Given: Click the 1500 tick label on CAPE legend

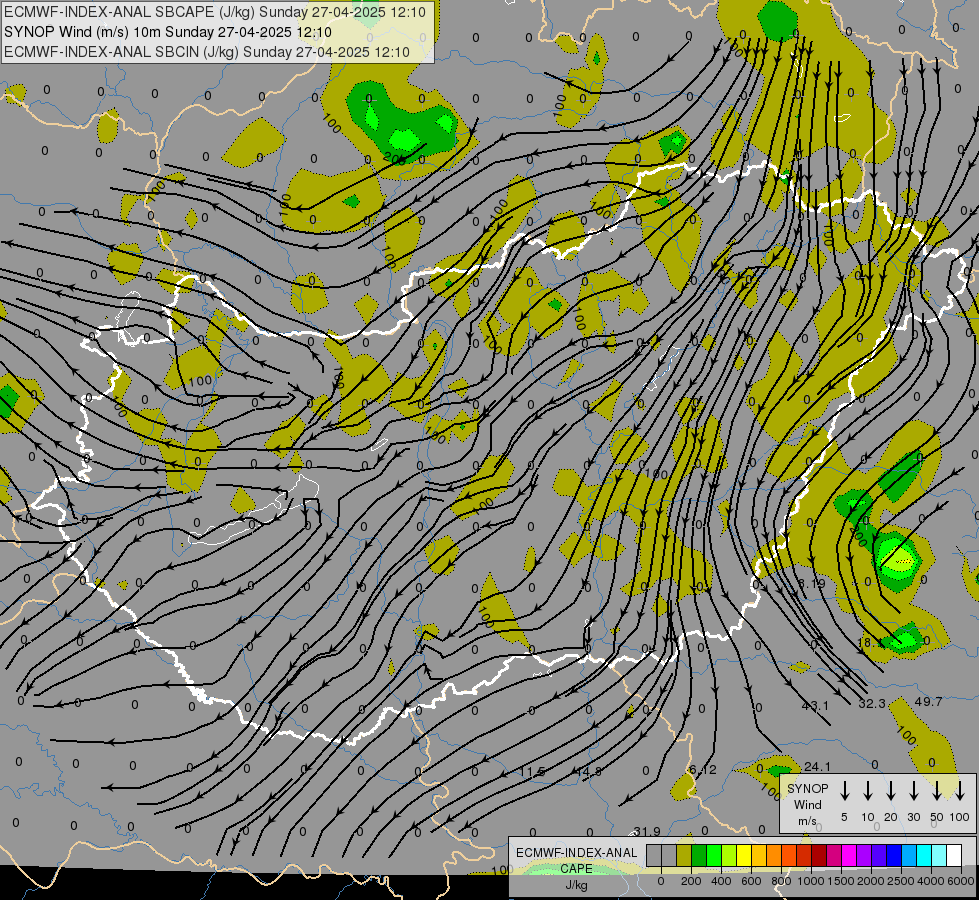Looking at the screenshot, I should point(841,881).
